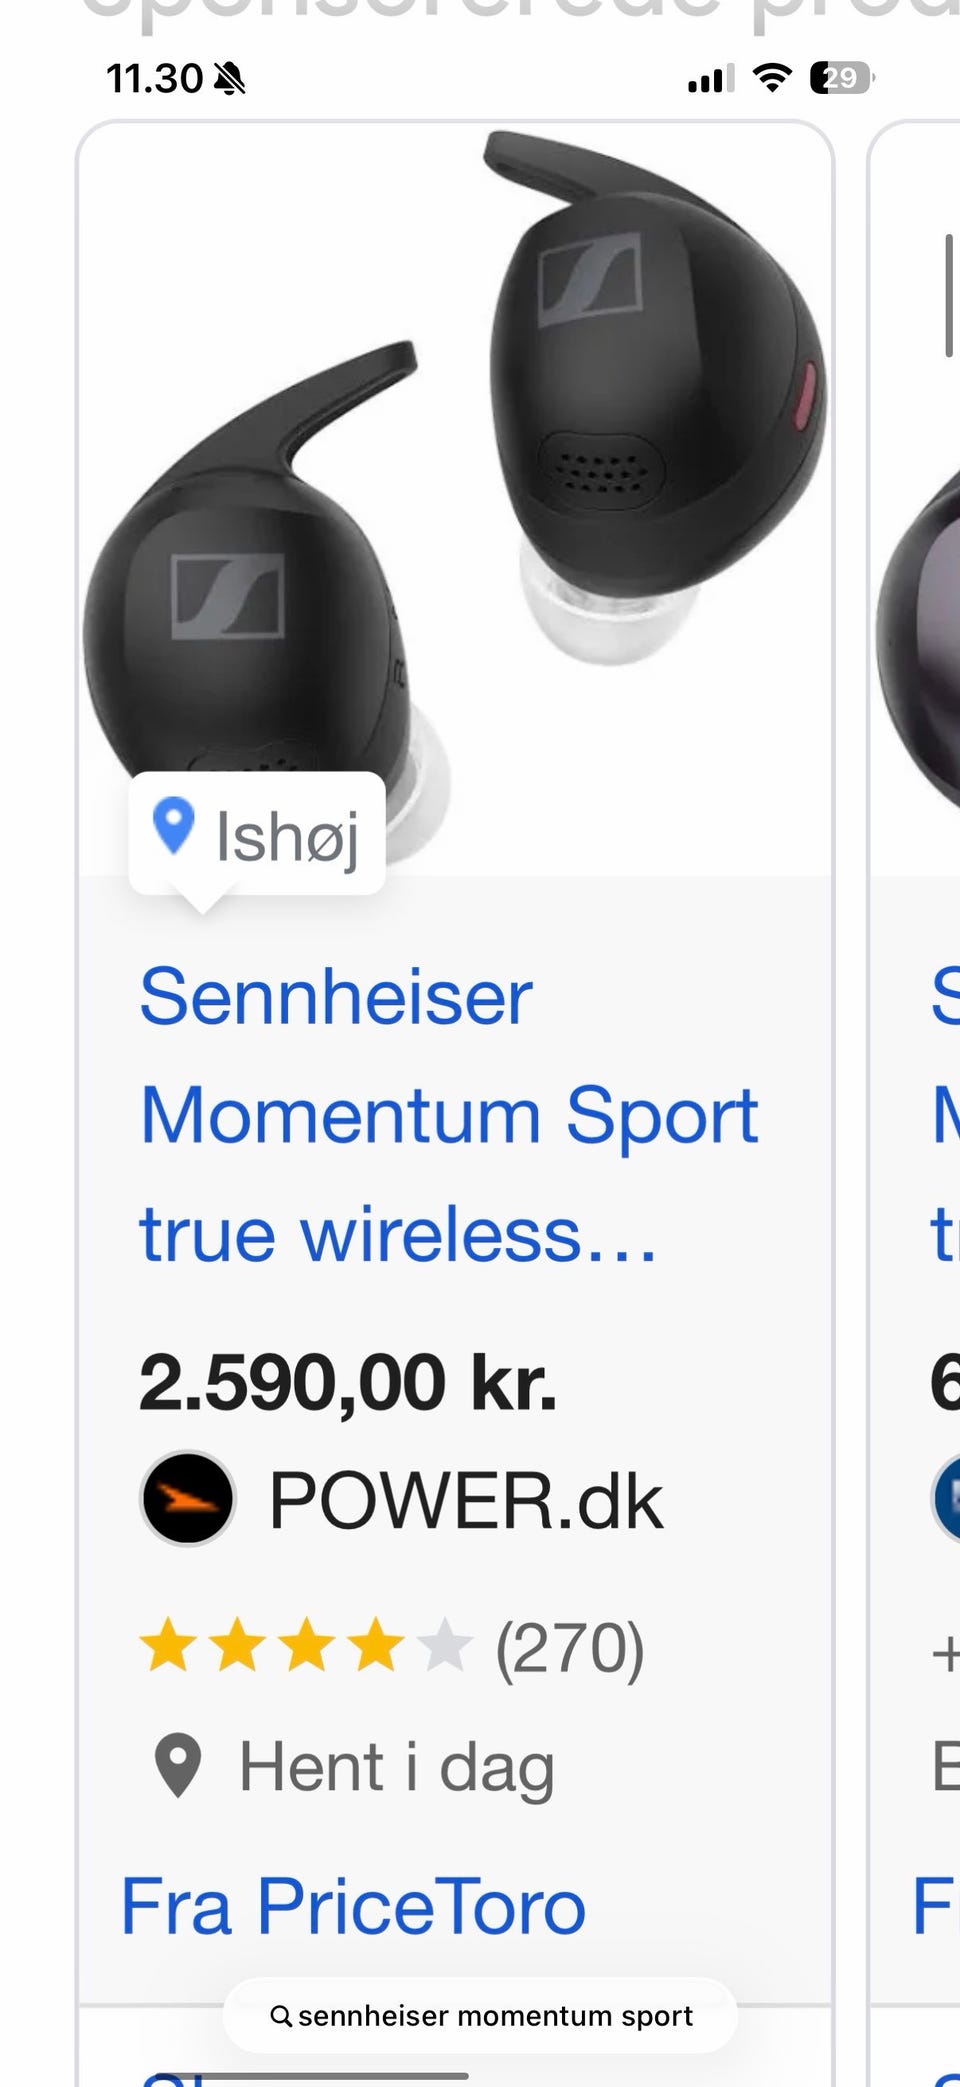Tap the POWER.dk round store logo
The width and height of the screenshot is (960, 2087).
click(x=188, y=1499)
